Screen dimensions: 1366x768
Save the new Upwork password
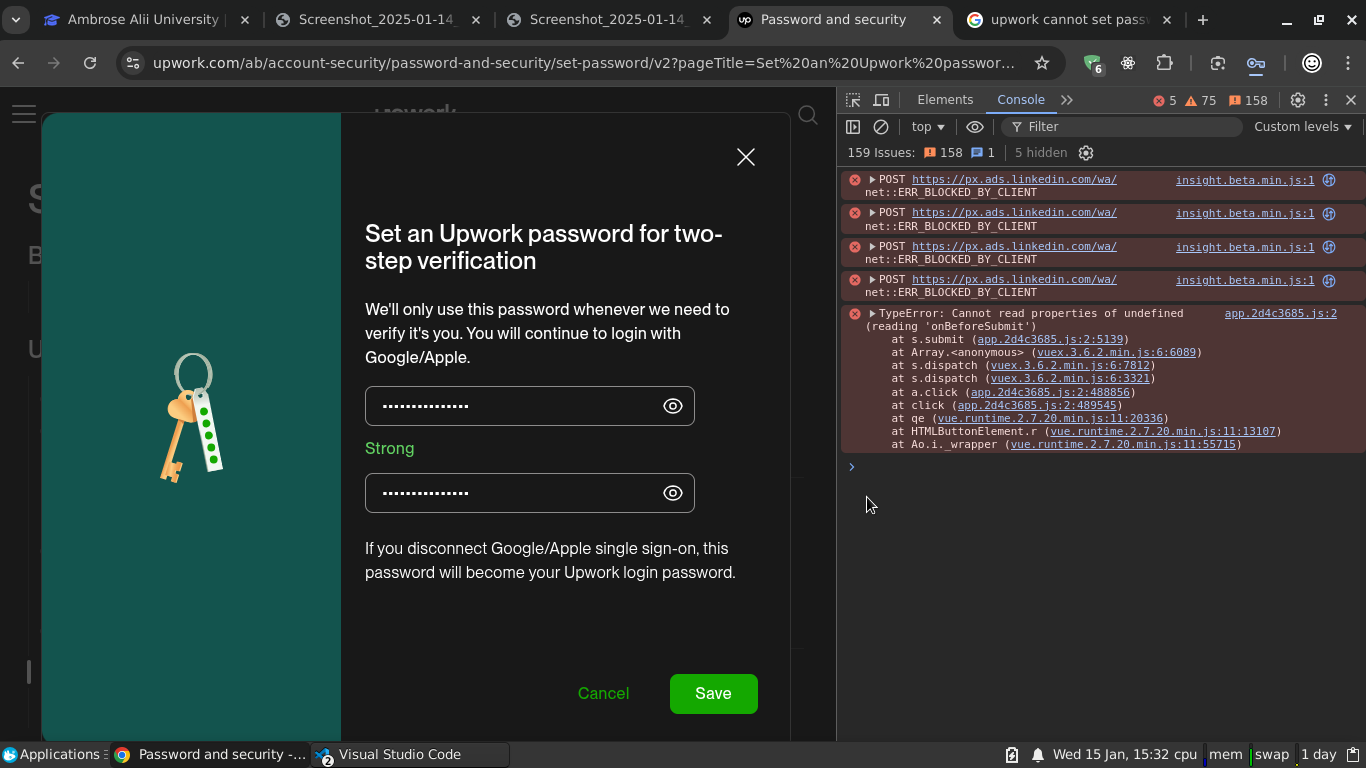(714, 694)
